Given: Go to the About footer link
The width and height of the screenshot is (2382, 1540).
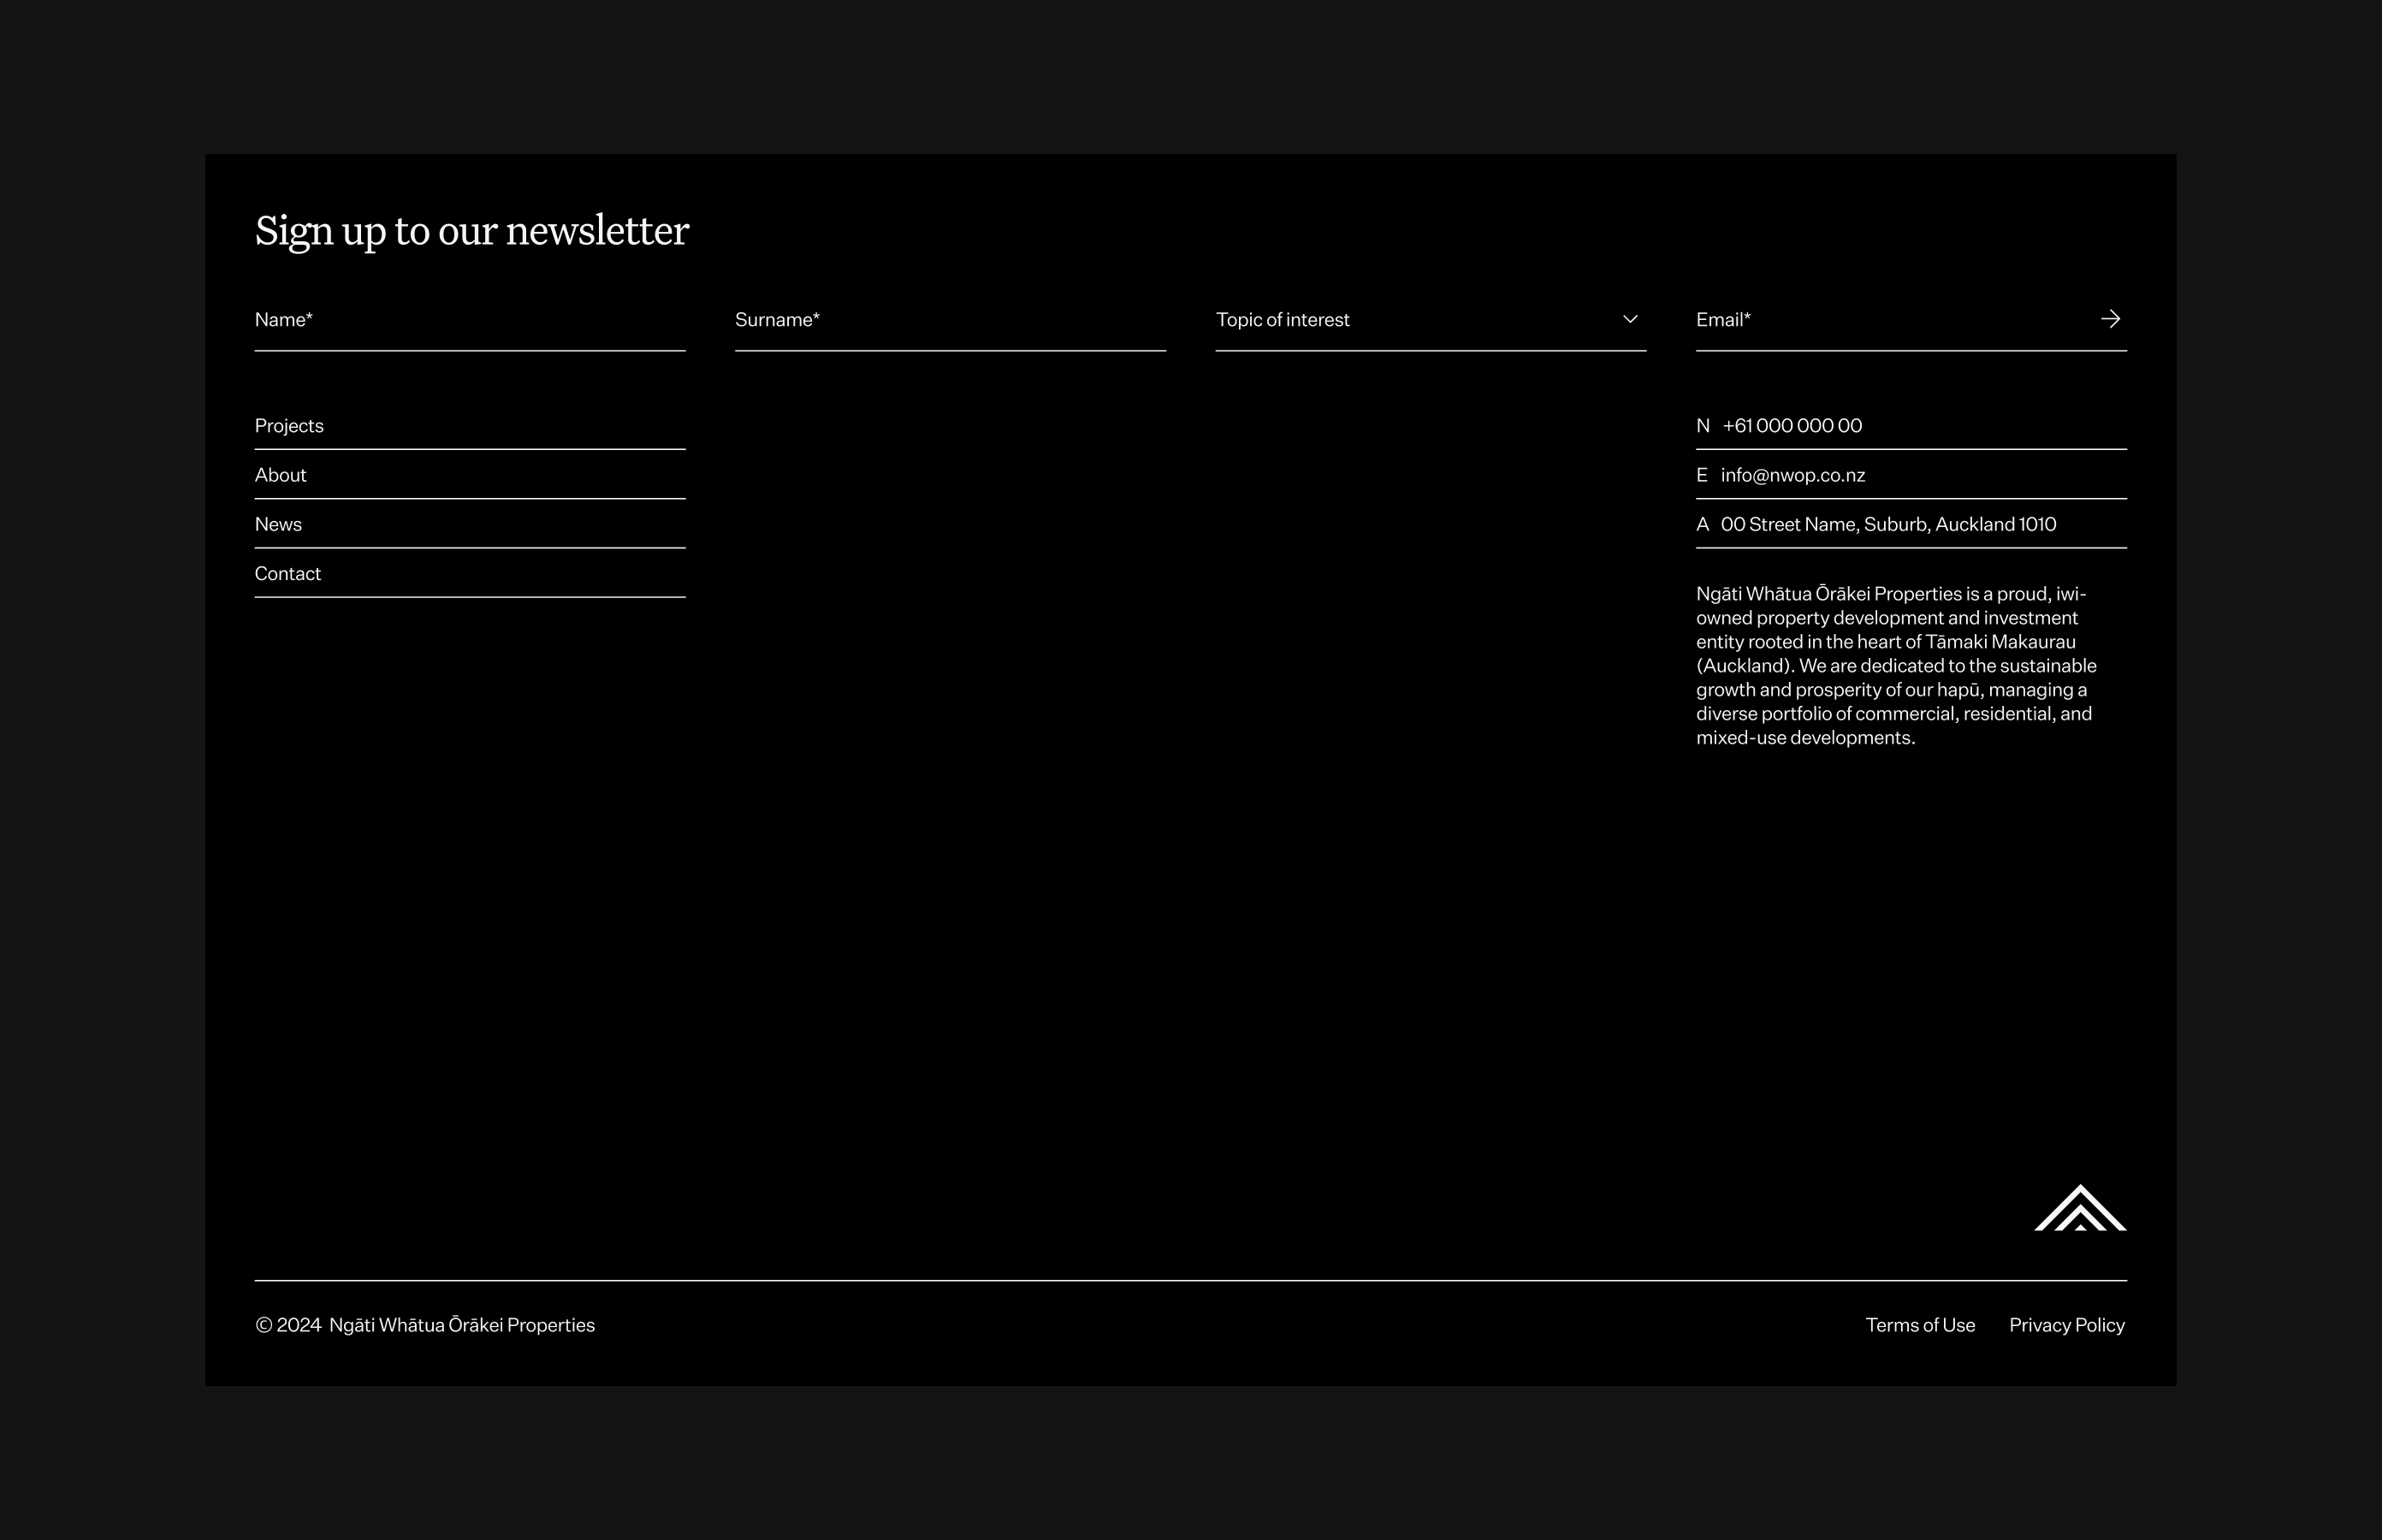Looking at the screenshot, I should point(280,475).
